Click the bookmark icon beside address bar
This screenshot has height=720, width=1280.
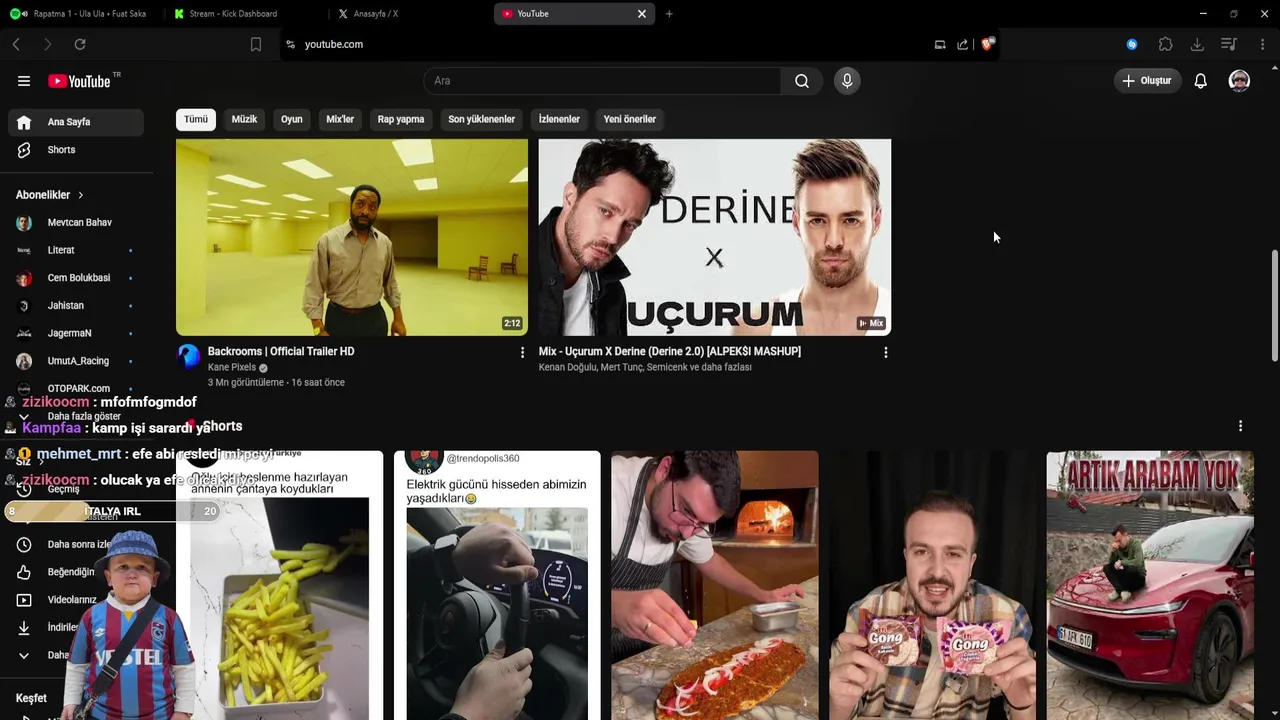coord(256,44)
